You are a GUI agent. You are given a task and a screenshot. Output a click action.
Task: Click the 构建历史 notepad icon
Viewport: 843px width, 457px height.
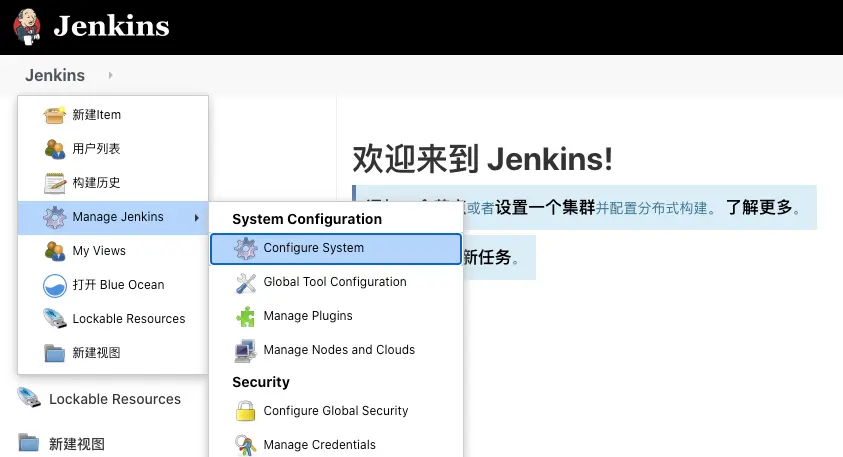[55, 183]
